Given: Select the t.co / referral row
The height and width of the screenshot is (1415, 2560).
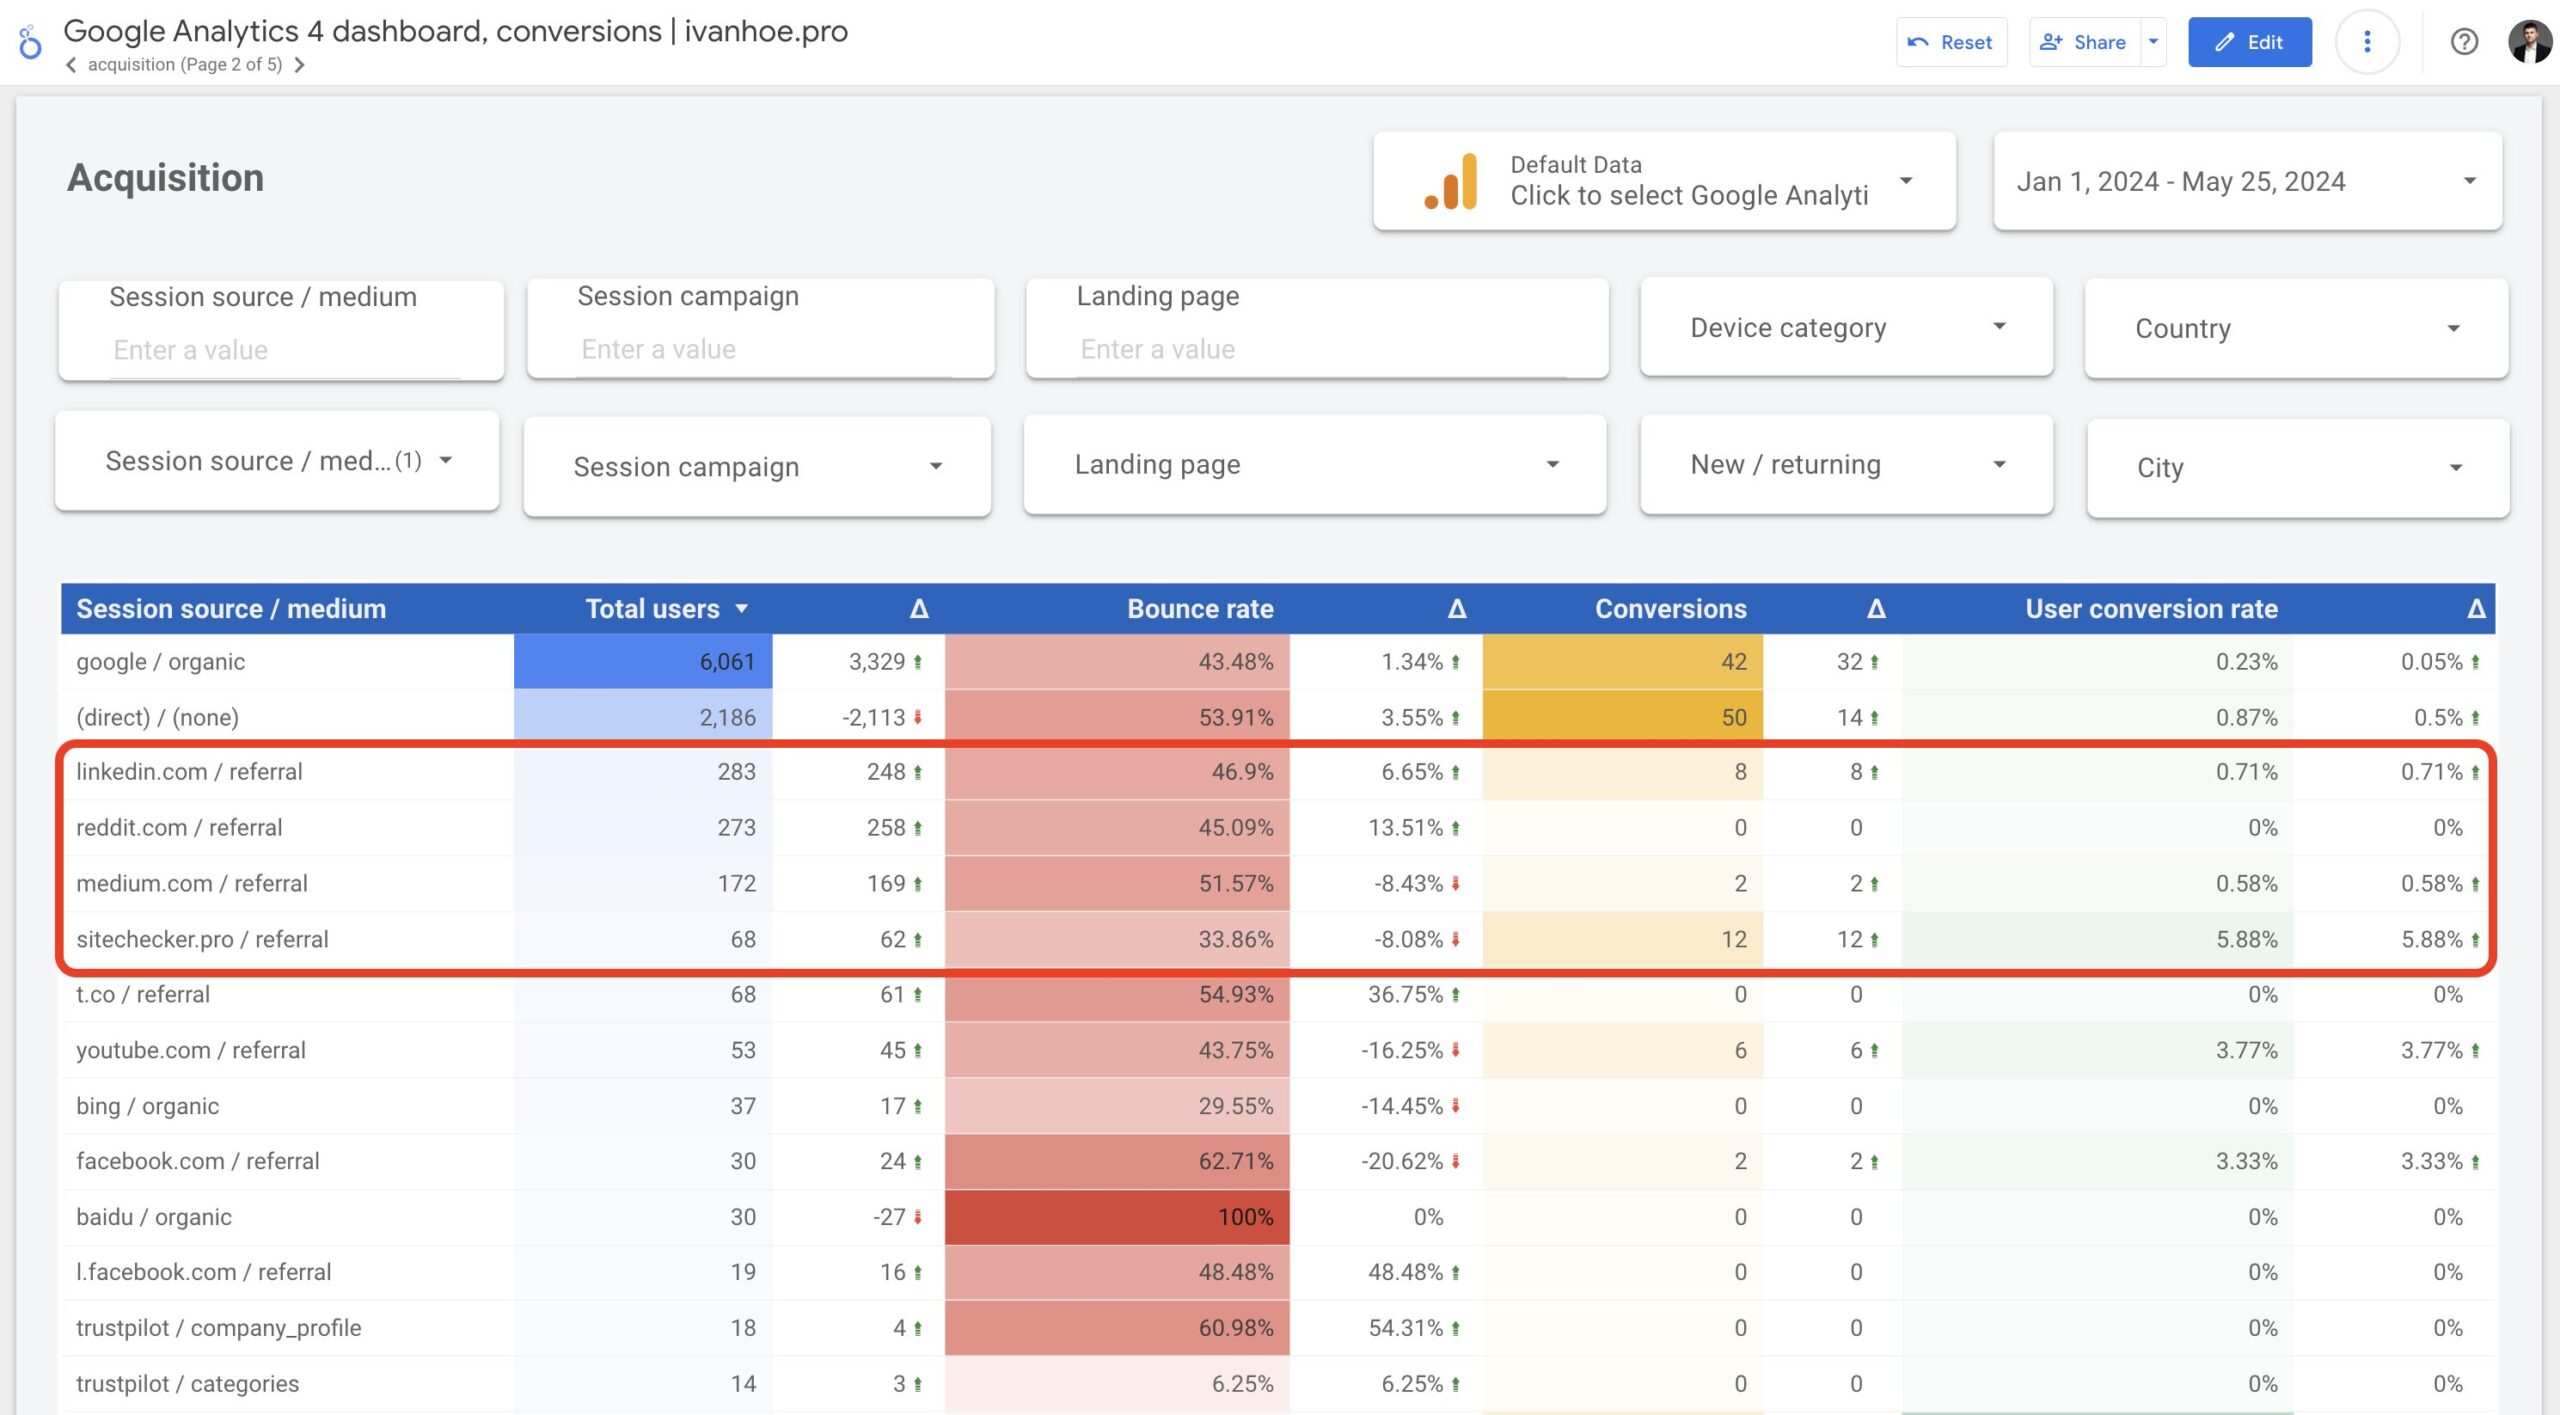Looking at the screenshot, I should coord(1277,995).
